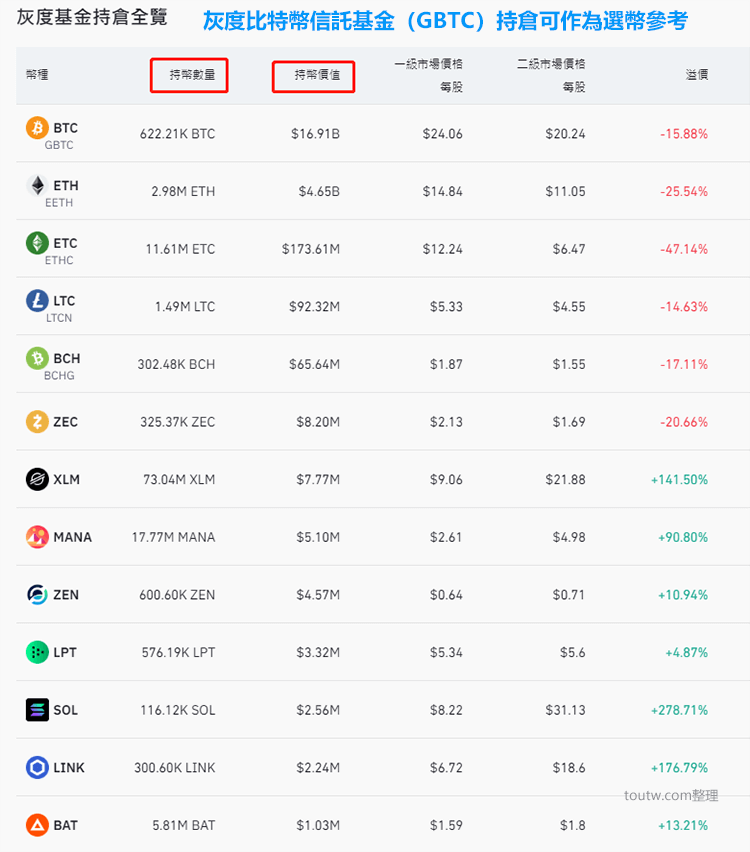The height and width of the screenshot is (852, 750).
Task: Click the Ethereum ETH coin icon
Action: tap(37, 185)
